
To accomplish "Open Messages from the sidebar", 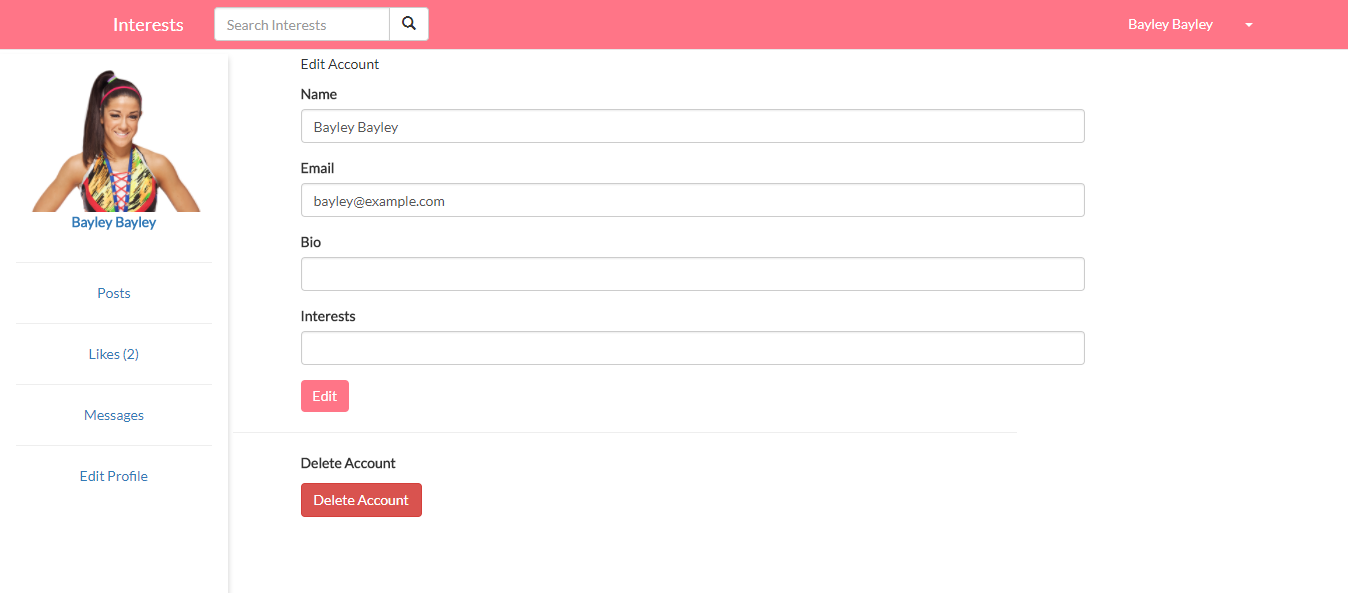I will [x=114, y=415].
